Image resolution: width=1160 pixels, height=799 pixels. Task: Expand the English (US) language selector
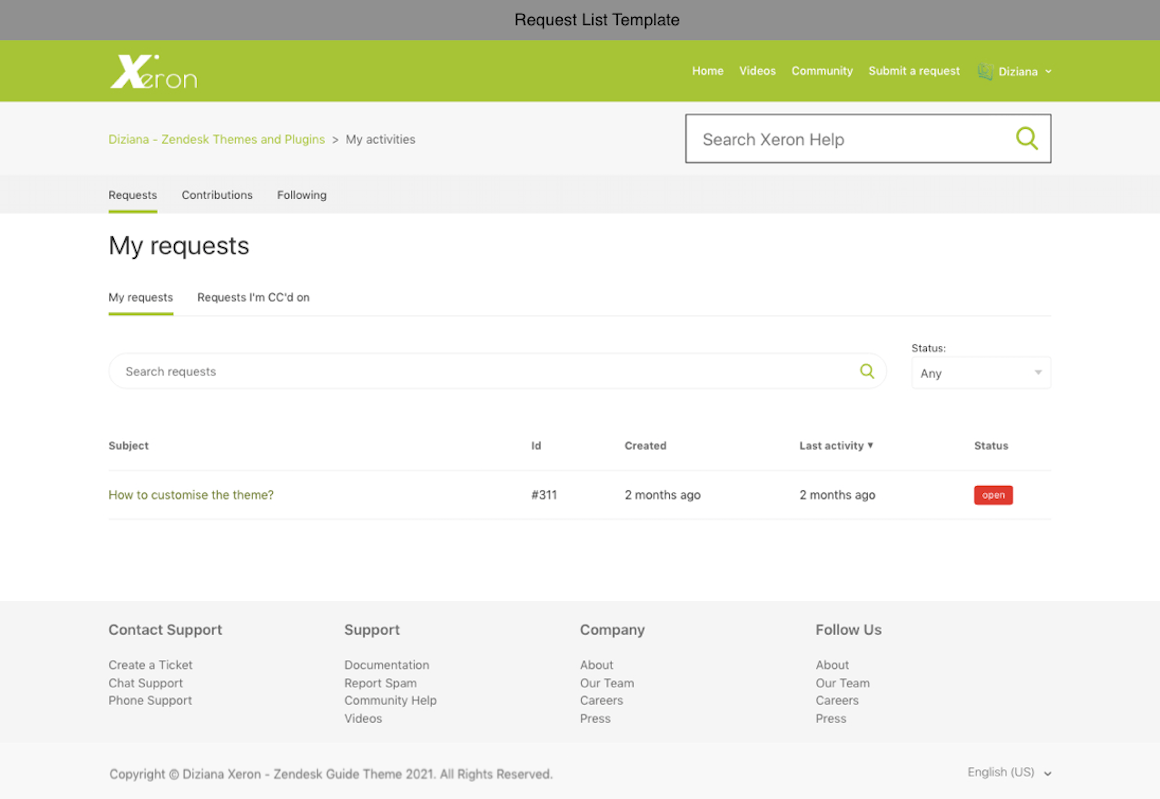click(x=1009, y=773)
